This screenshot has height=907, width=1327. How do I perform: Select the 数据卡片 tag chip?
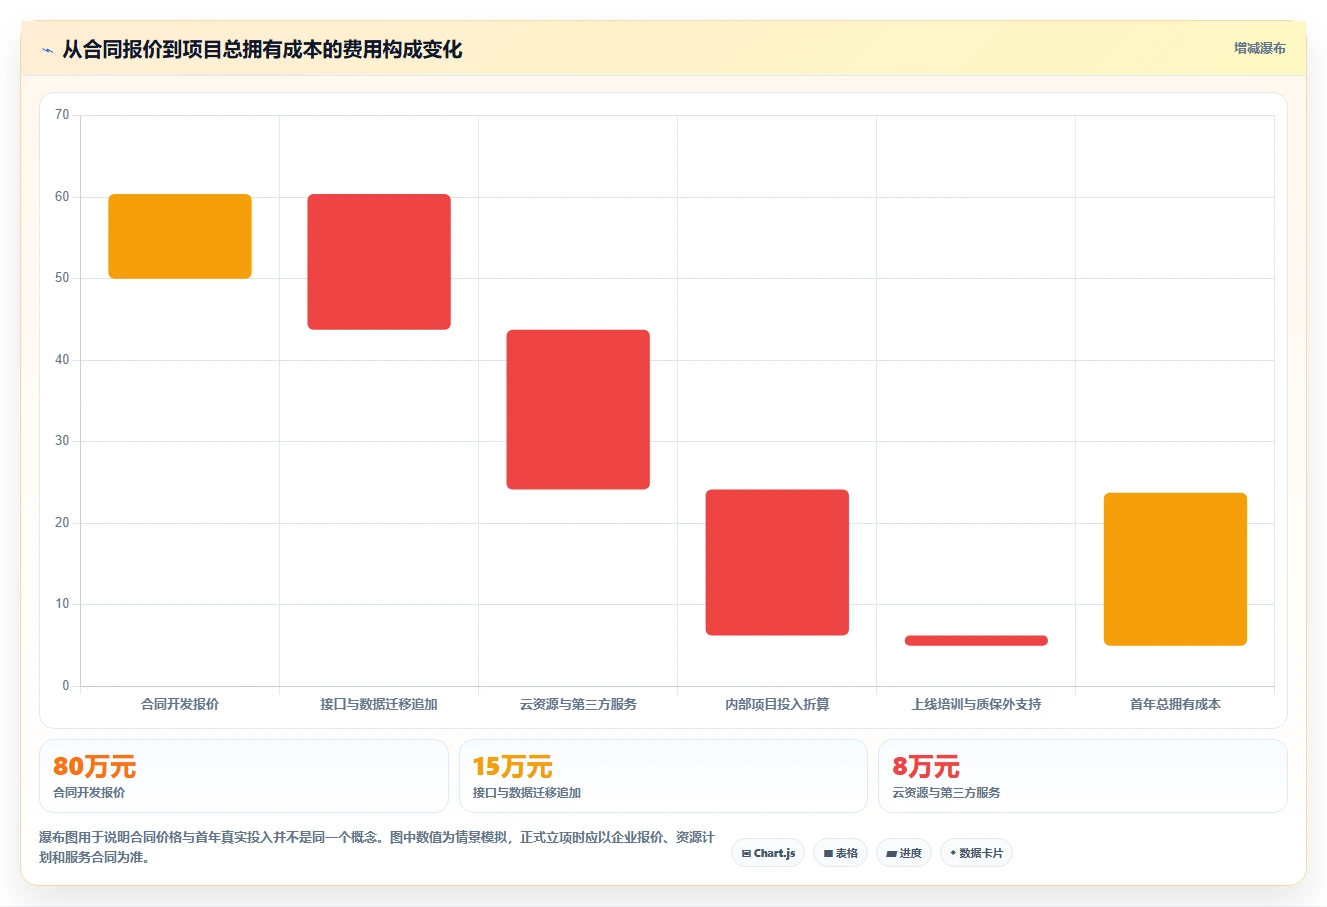(976, 853)
